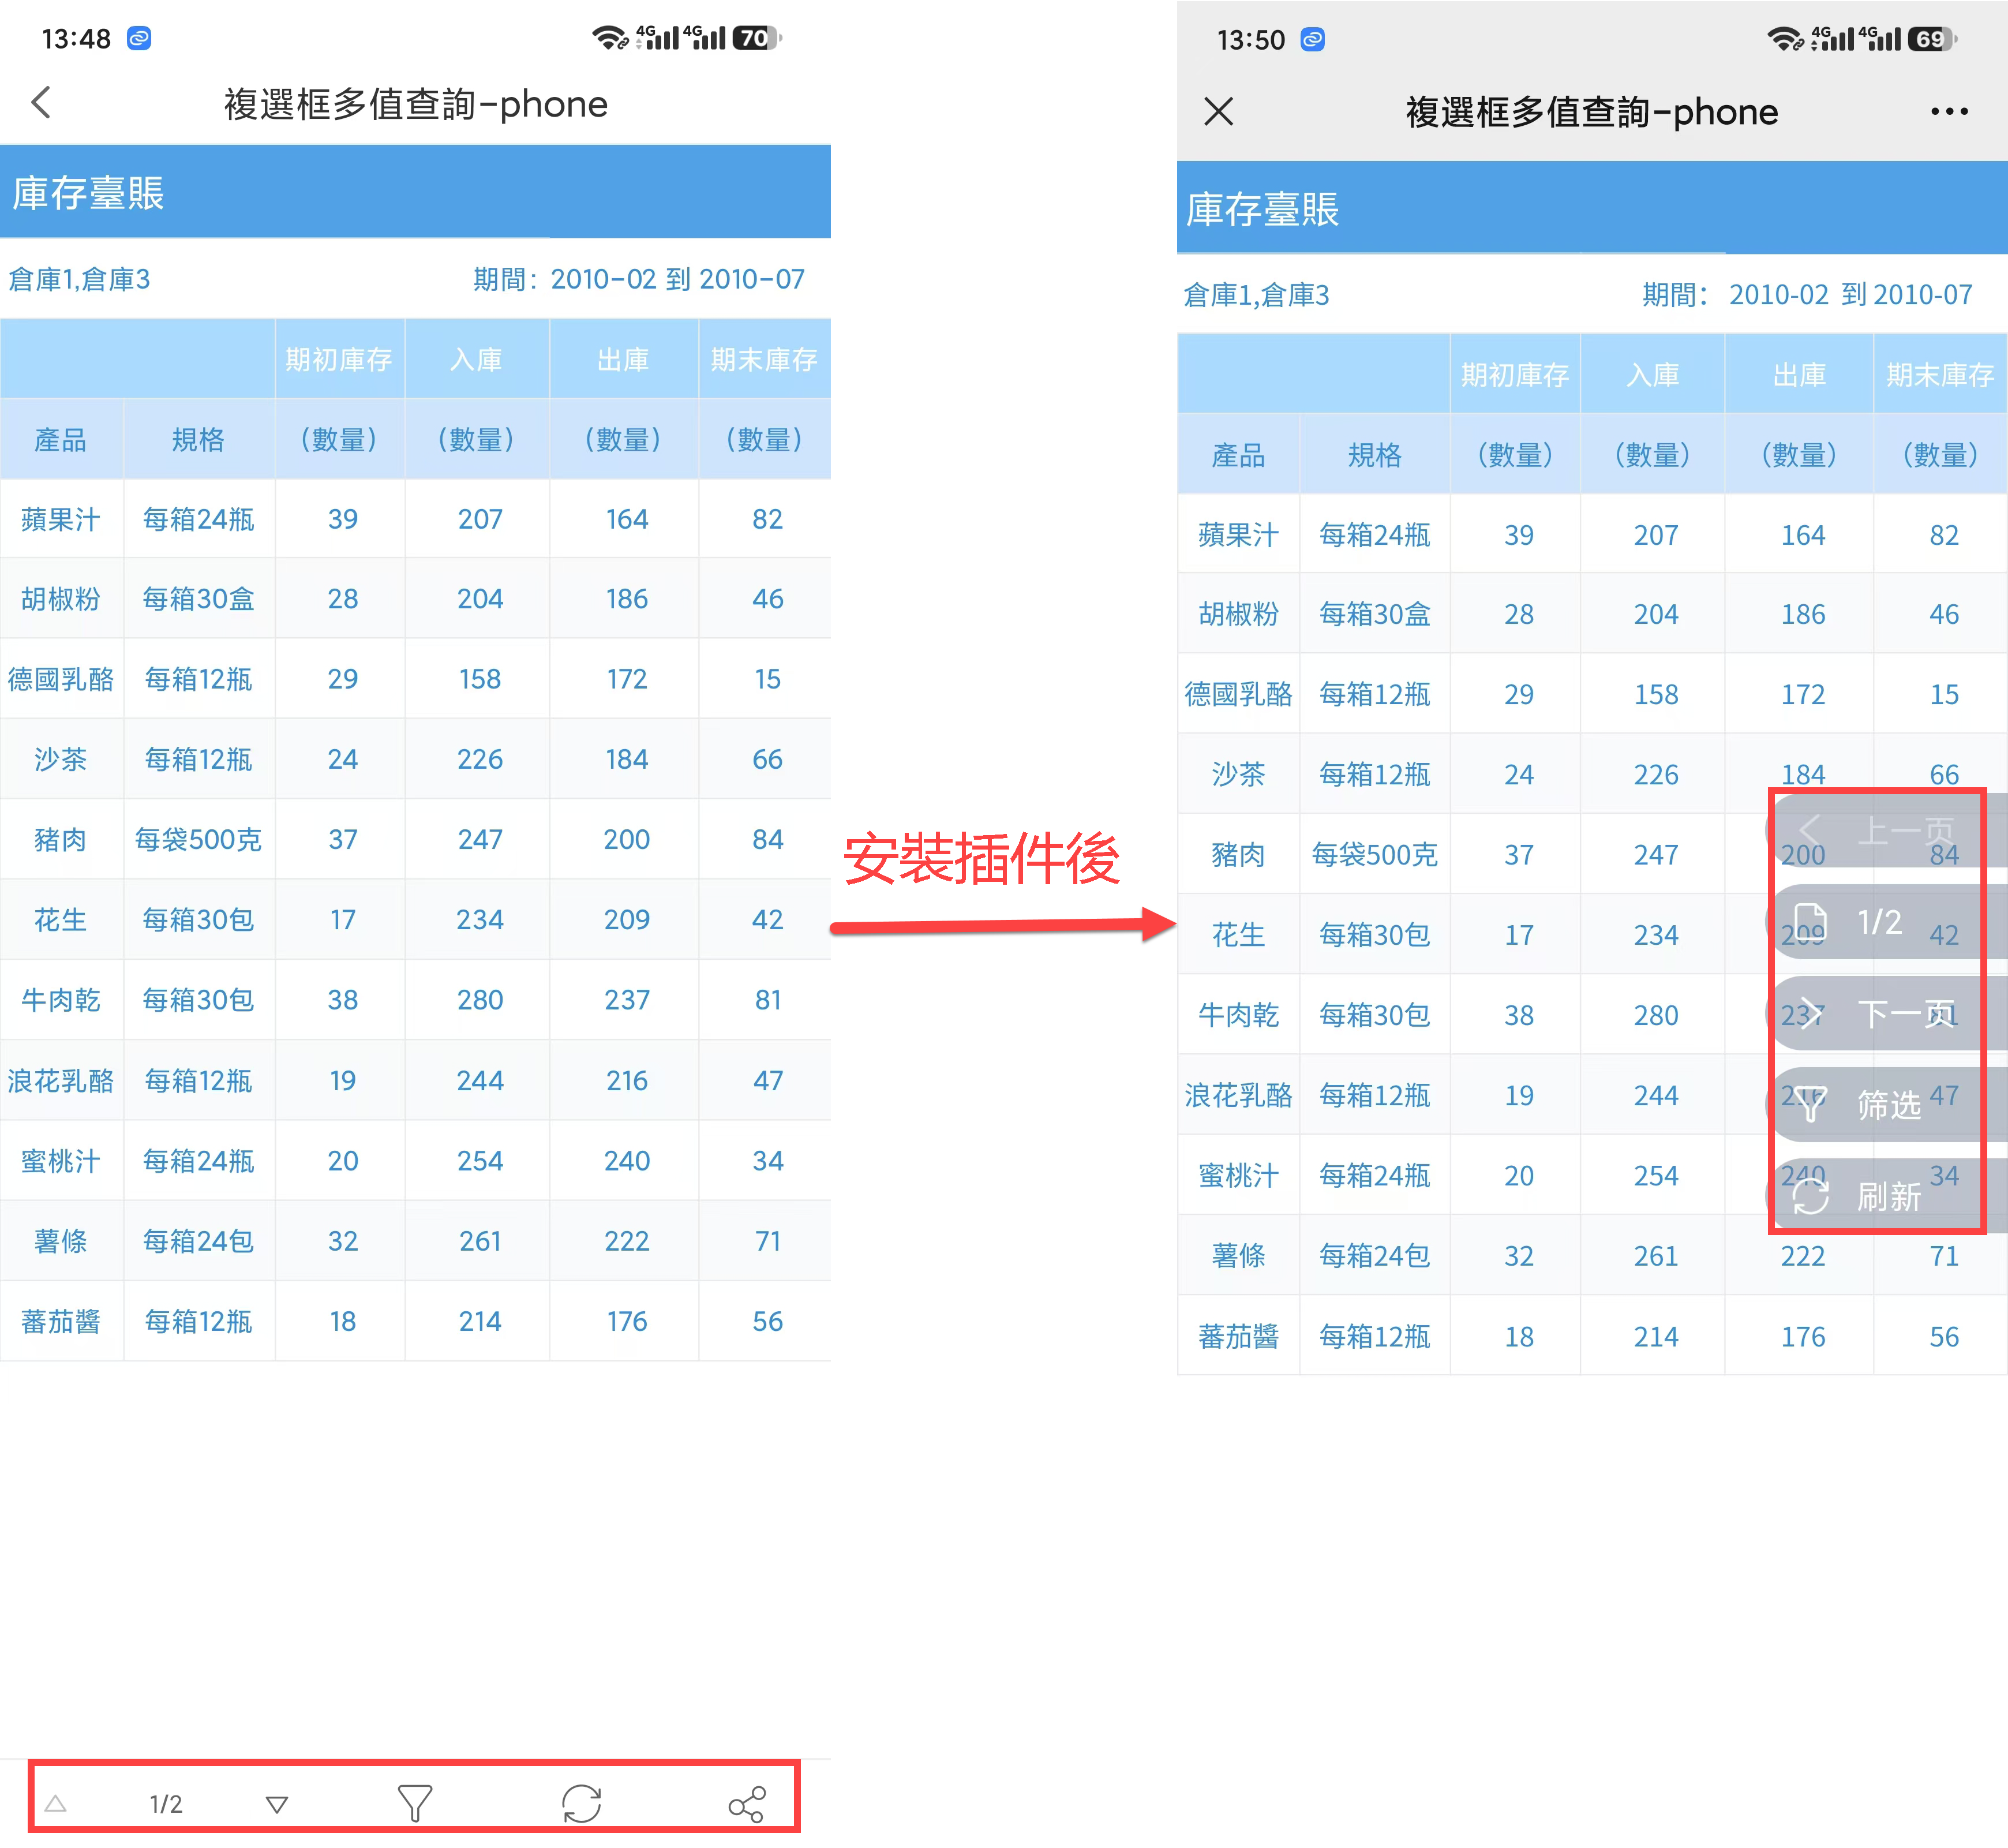Click the 期初庫存 column header in left table
The width and height of the screenshot is (2008, 1848).
[339, 359]
